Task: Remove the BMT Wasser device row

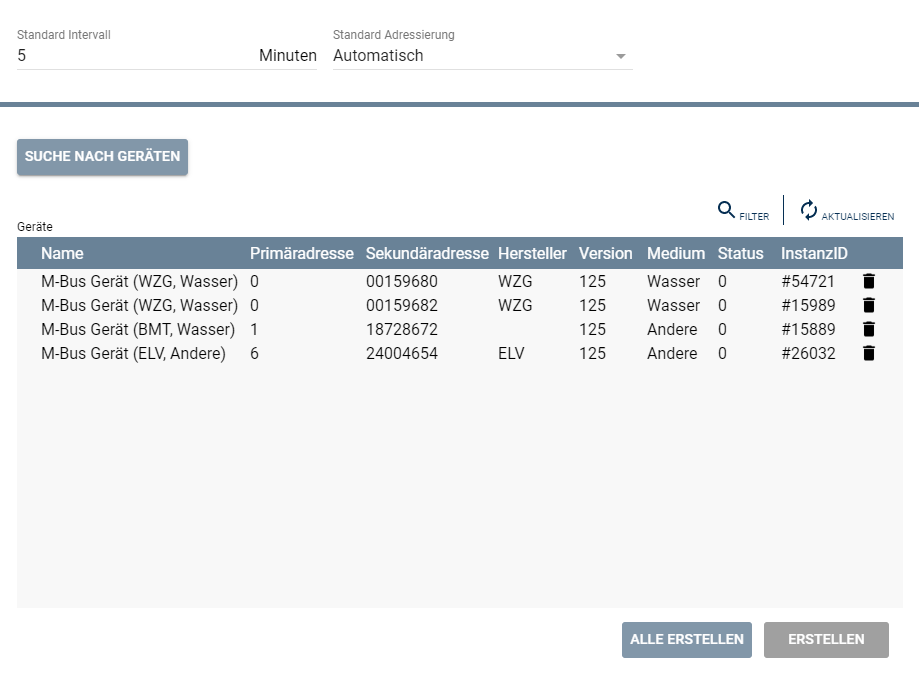Action: [868, 330]
